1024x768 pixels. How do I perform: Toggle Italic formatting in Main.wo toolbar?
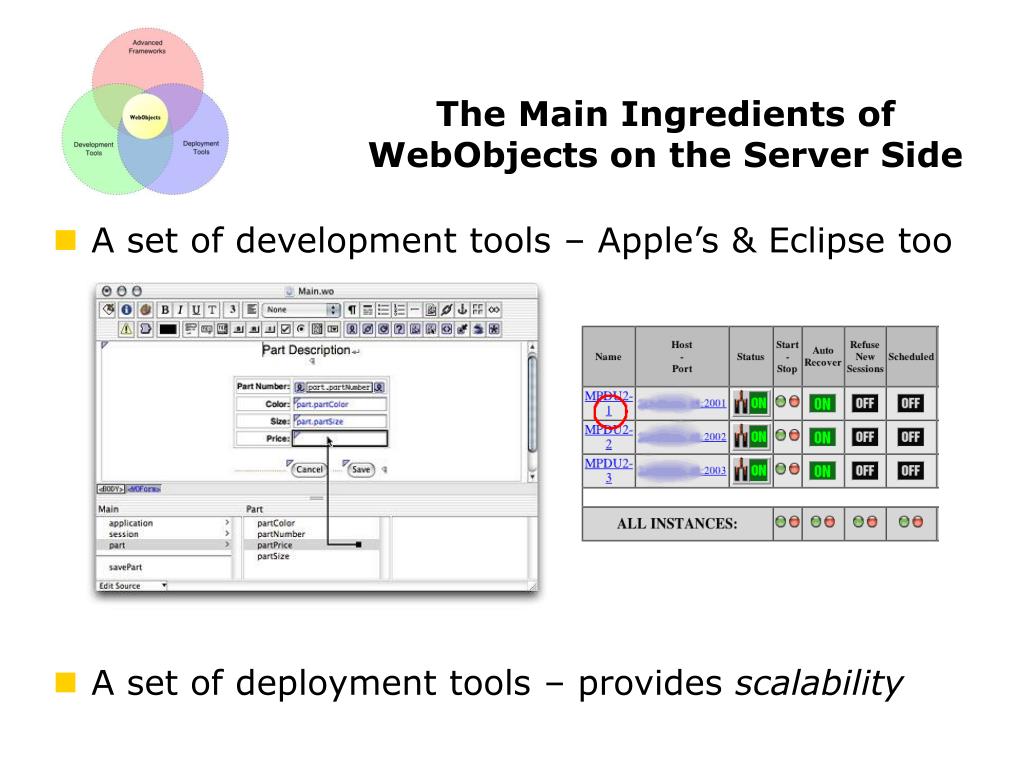180,310
